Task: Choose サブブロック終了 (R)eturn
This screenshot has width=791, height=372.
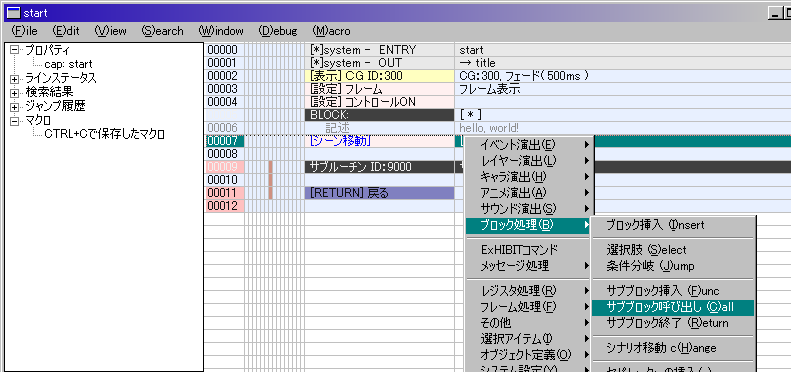Action: [x=672, y=323]
